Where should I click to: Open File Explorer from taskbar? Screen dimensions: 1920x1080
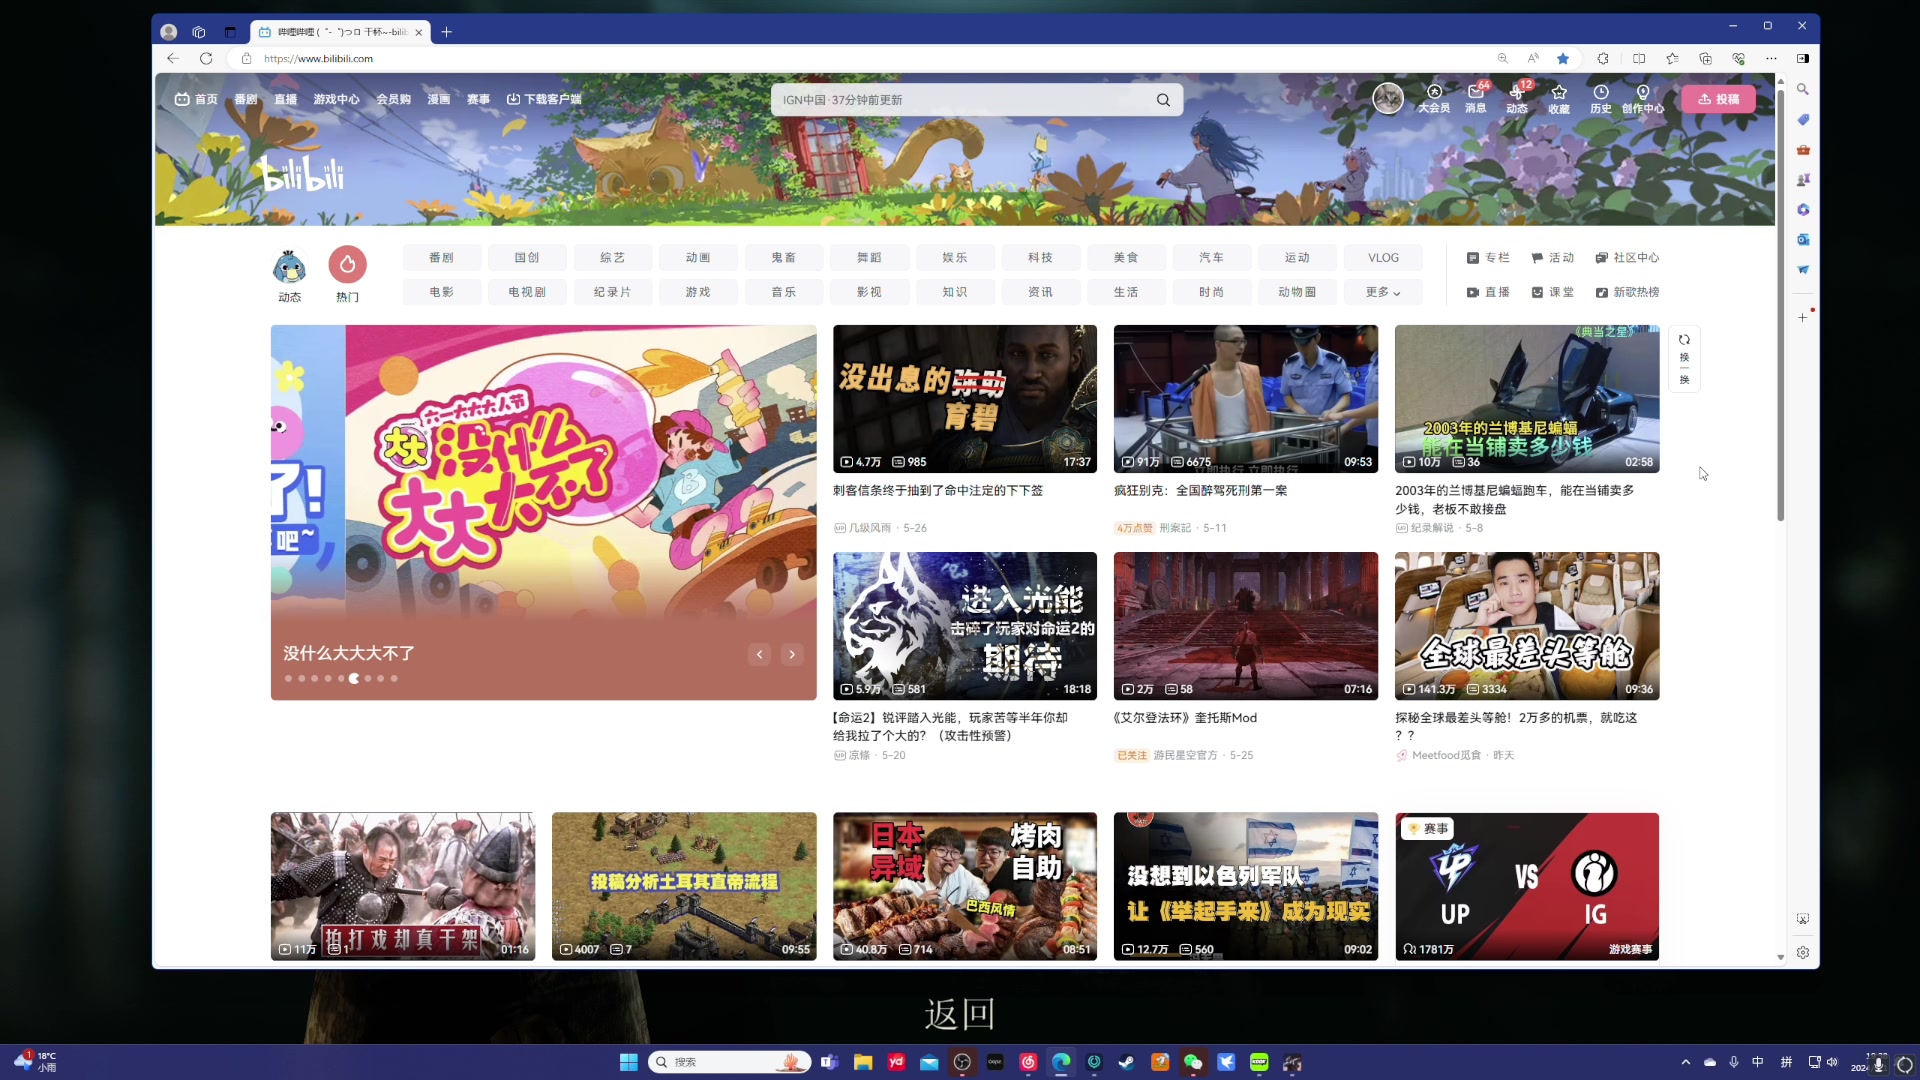pyautogui.click(x=863, y=1062)
